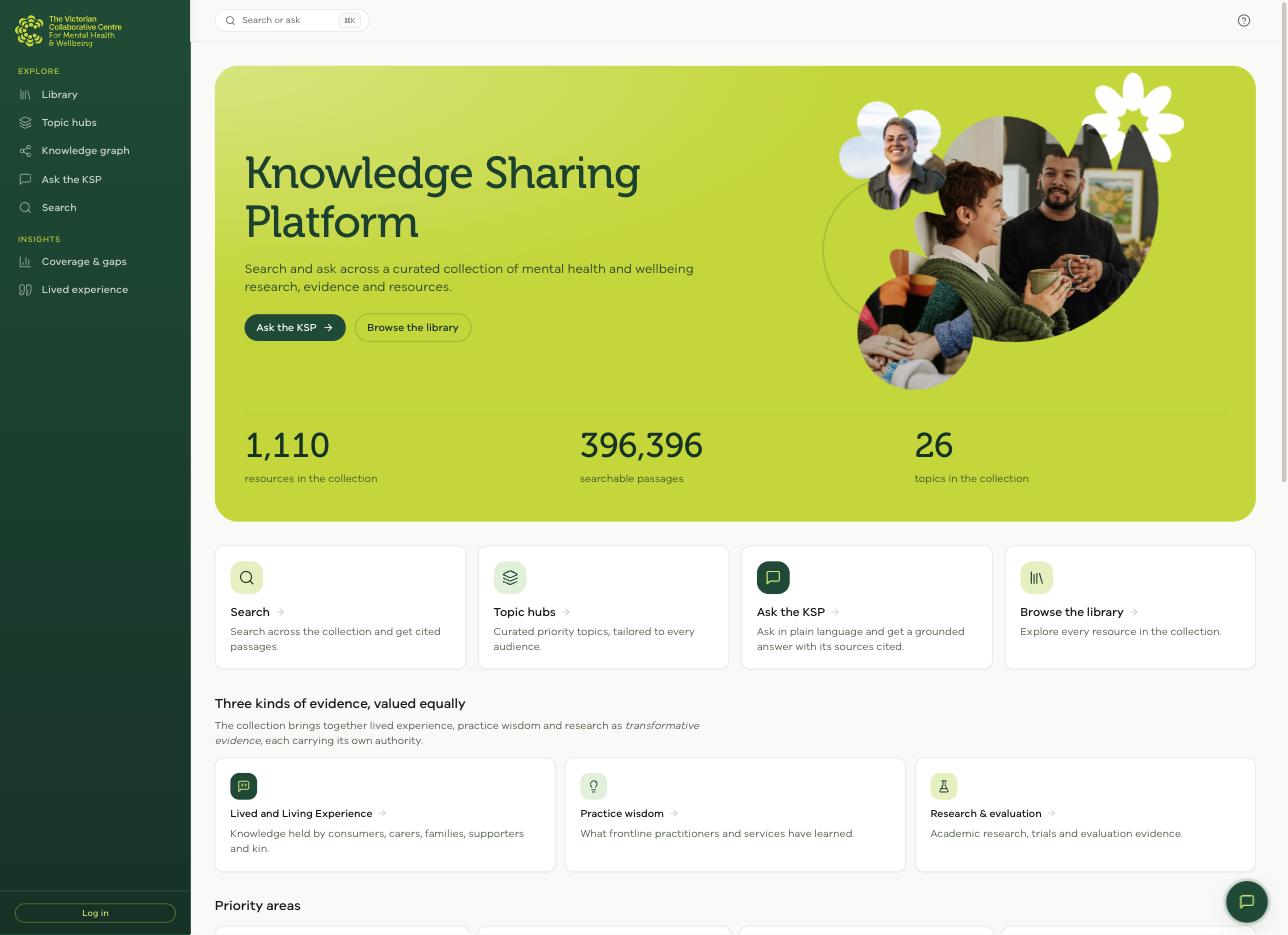Click the Browse the library hero button

click(413, 327)
